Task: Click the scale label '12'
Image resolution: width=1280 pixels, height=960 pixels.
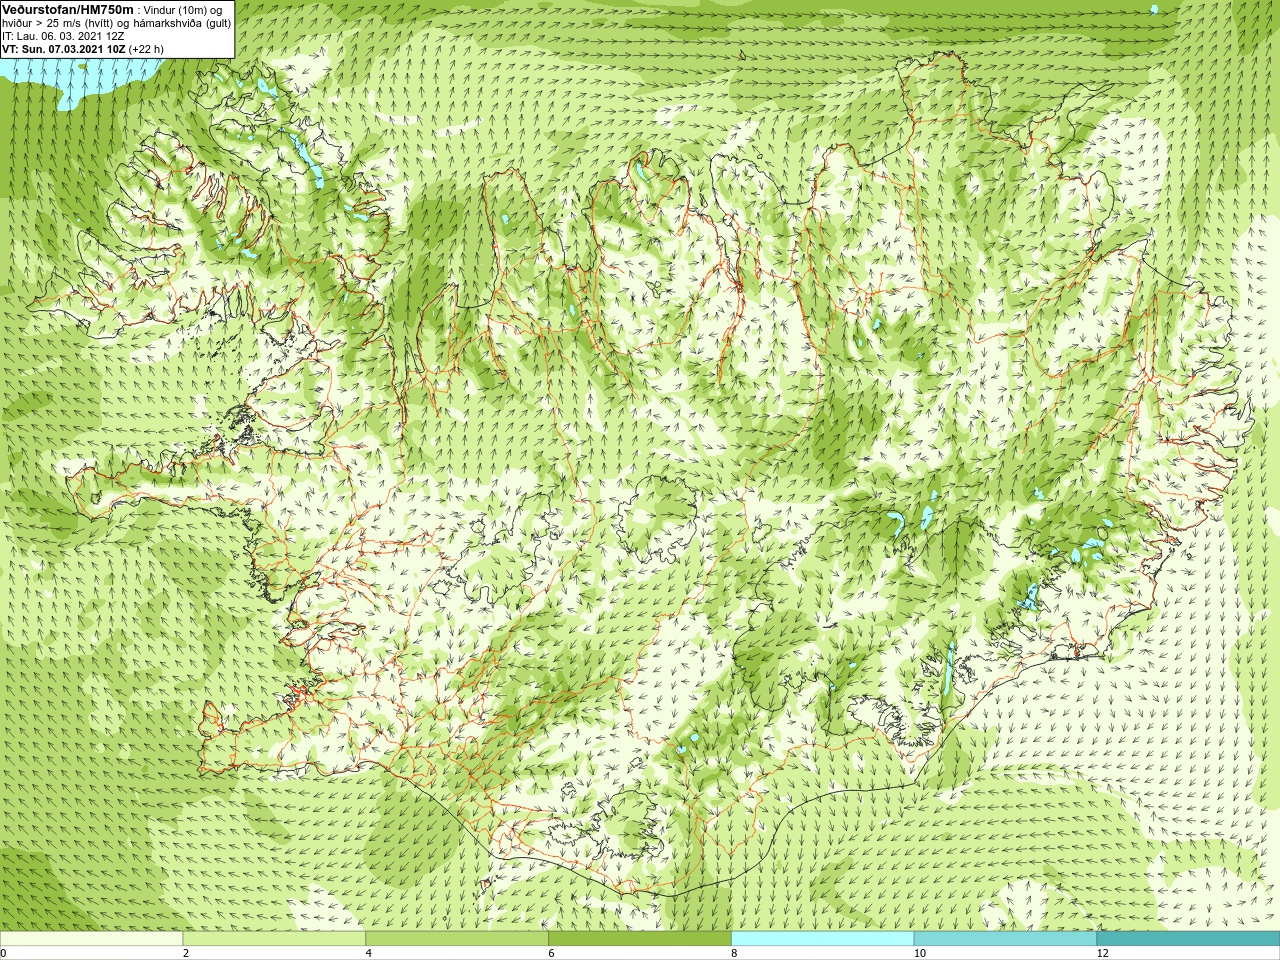Action: pyautogui.click(x=1102, y=953)
